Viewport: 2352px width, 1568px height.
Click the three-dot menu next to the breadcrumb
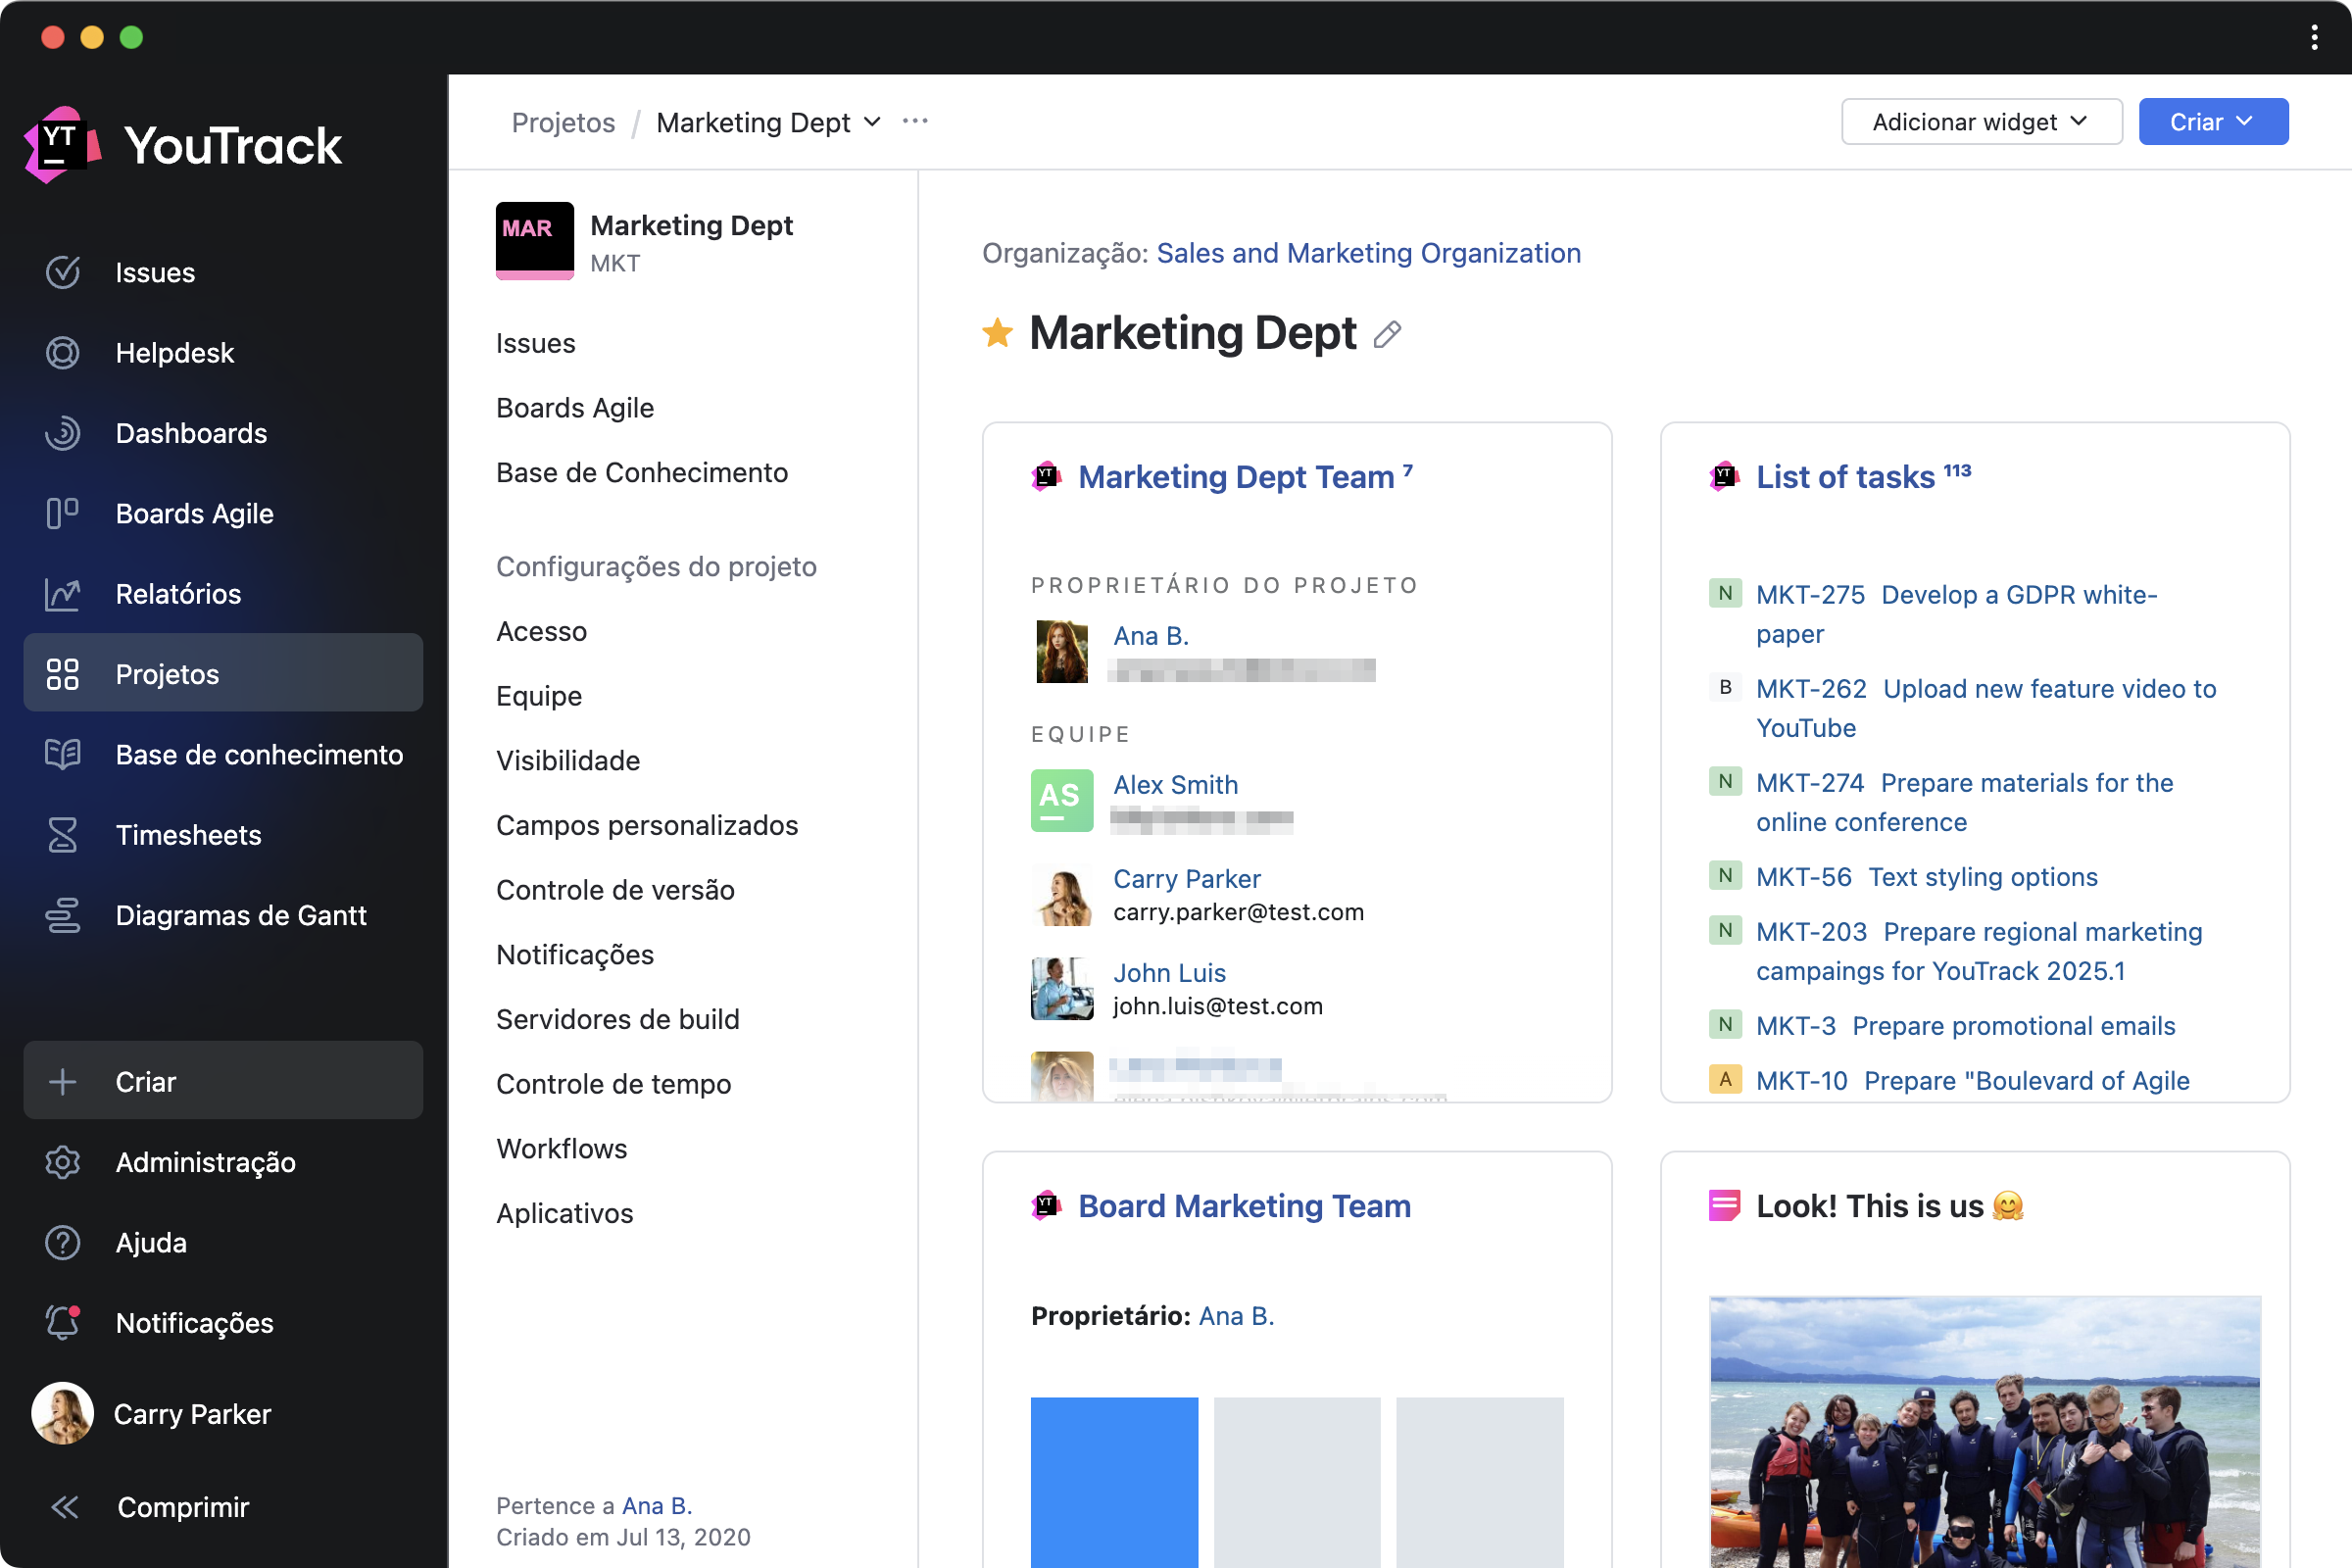pyautogui.click(x=914, y=121)
